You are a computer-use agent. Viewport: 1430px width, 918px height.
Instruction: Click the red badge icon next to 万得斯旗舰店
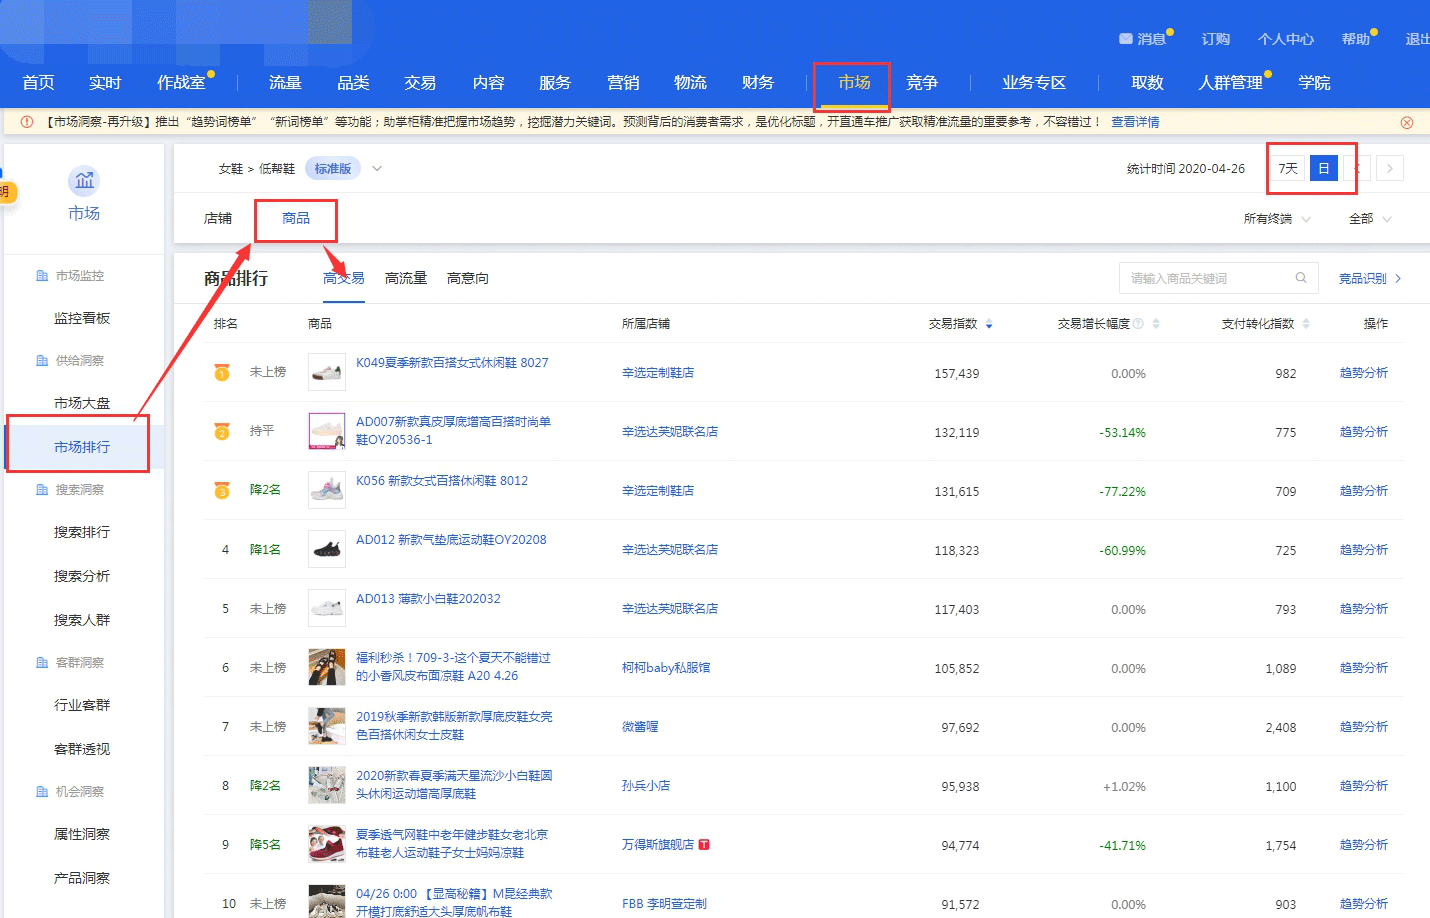(704, 845)
